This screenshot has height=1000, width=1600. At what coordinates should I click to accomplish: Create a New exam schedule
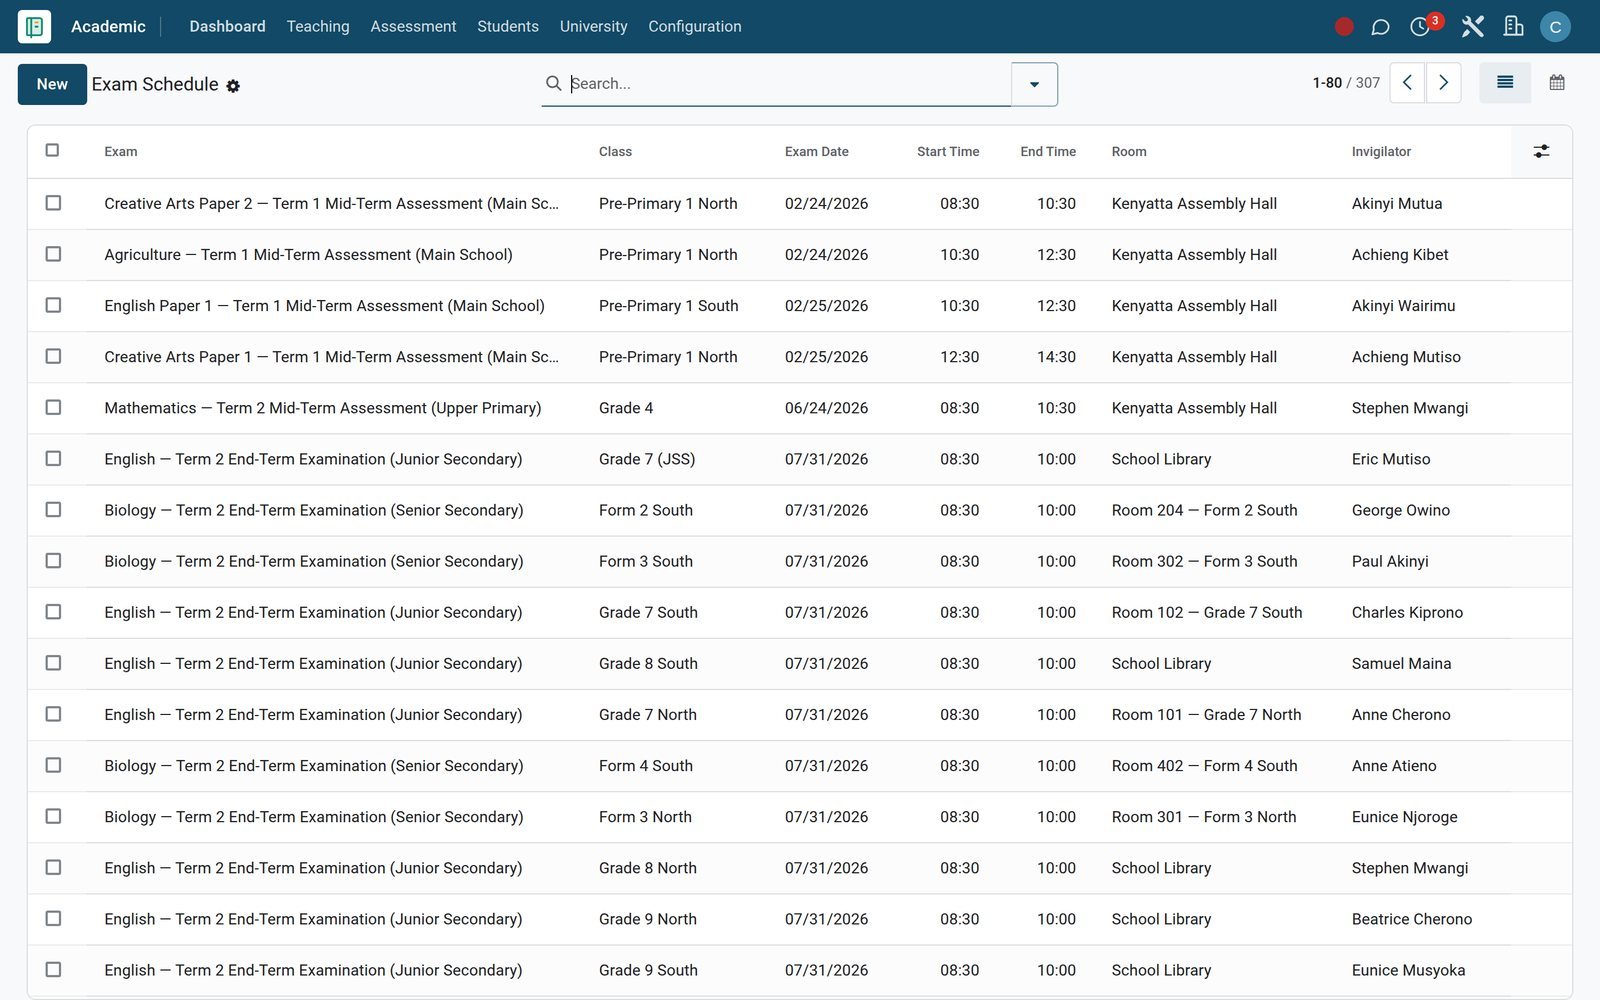click(x=52, y=84)
